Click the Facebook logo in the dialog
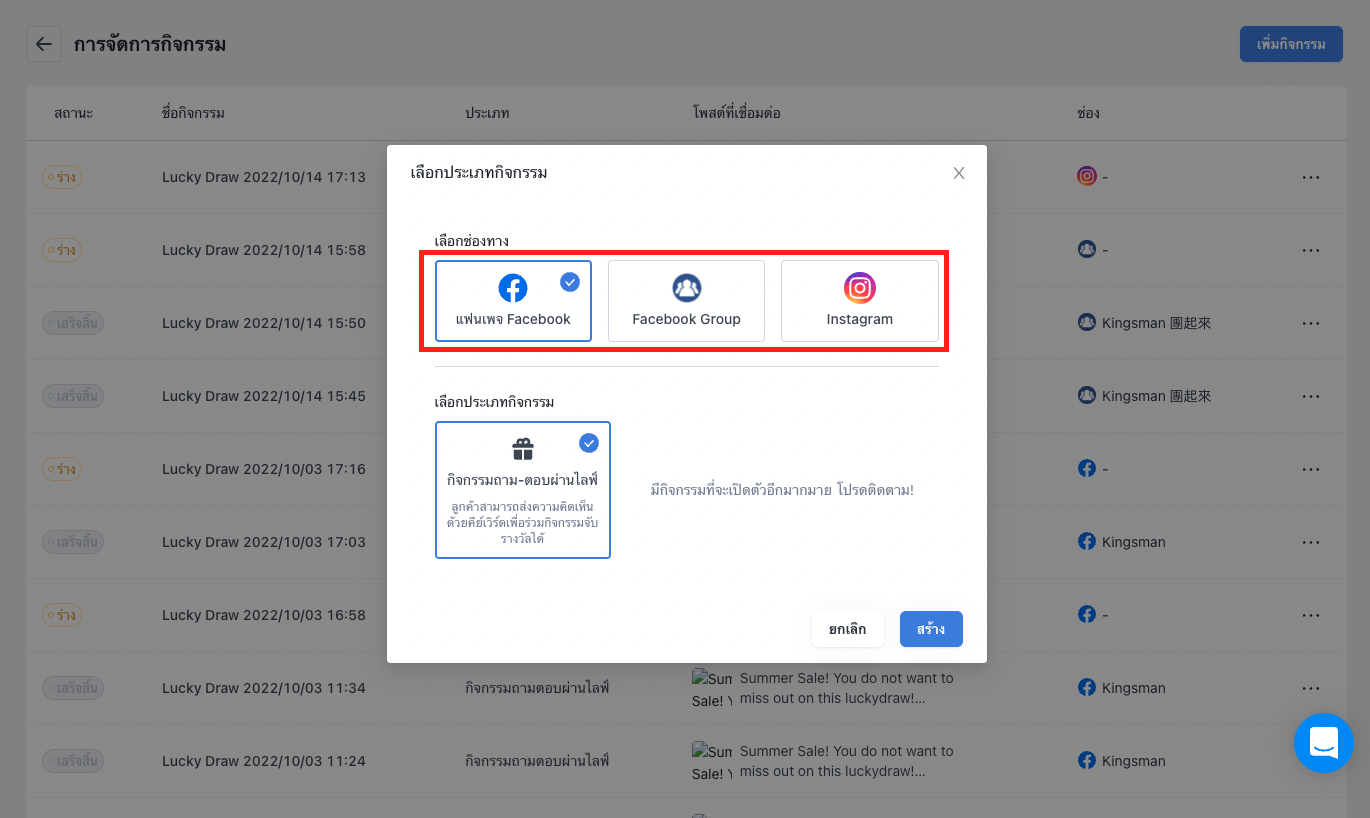This screenshot has width=1370, height=818. click(513, 288)
